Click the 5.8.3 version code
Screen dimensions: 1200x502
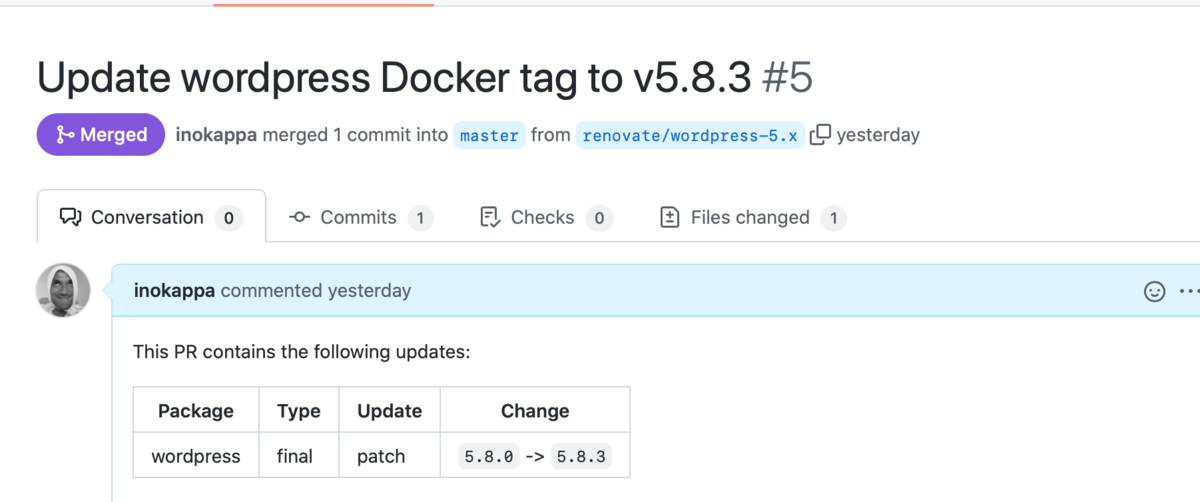582,456
